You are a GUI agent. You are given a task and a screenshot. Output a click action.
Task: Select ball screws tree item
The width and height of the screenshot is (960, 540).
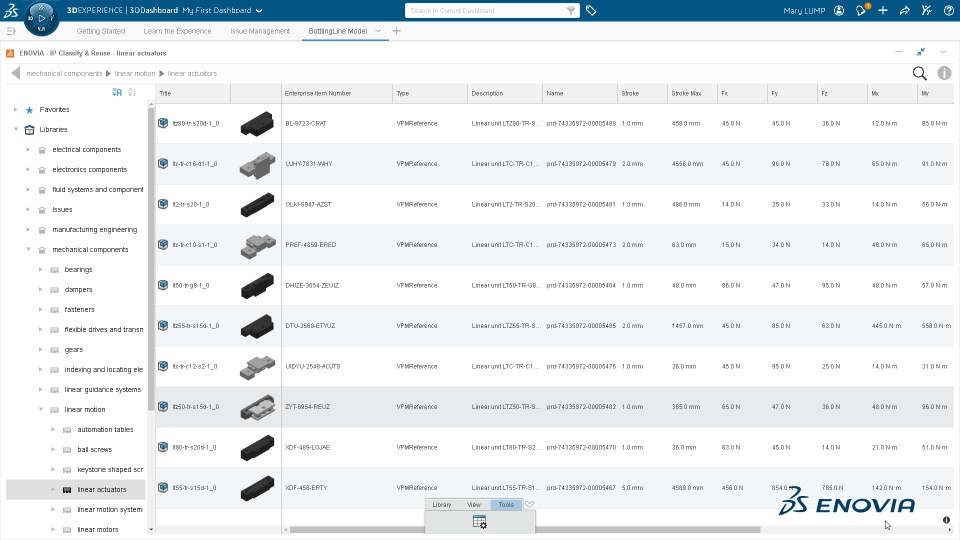pos(94,449)
